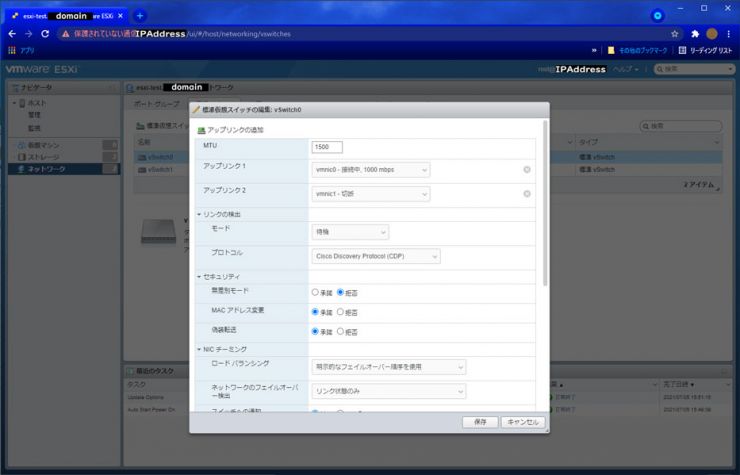This screenshot has height=475, width=740.
Task: Click the ESXi header search field
Action: (694, 69)
